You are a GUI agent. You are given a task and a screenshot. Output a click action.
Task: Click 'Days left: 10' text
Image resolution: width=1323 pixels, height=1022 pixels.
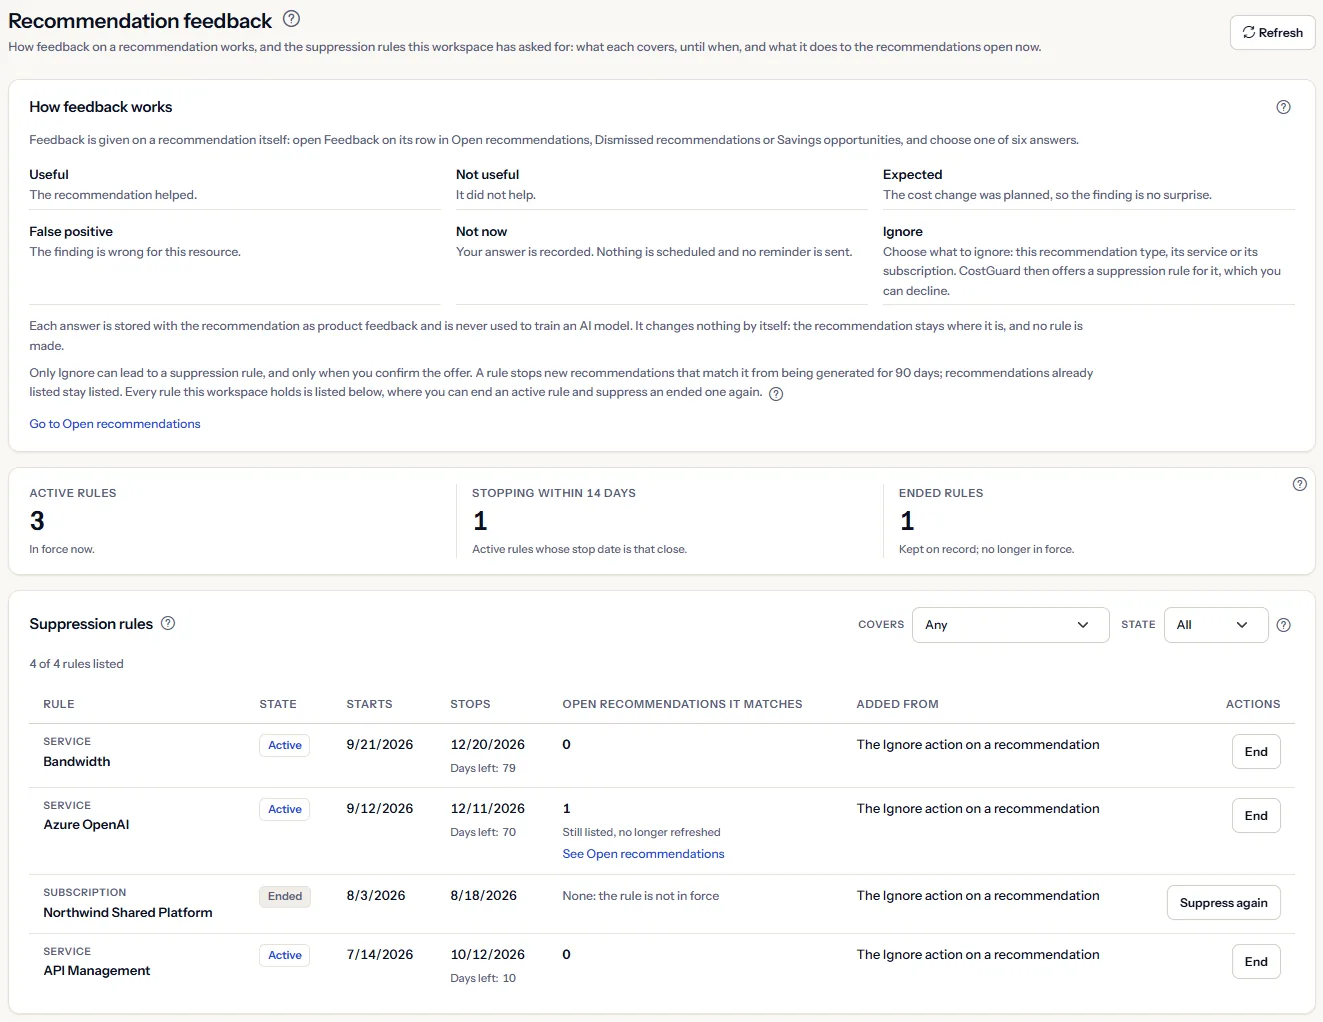click(x=483, y=978)
